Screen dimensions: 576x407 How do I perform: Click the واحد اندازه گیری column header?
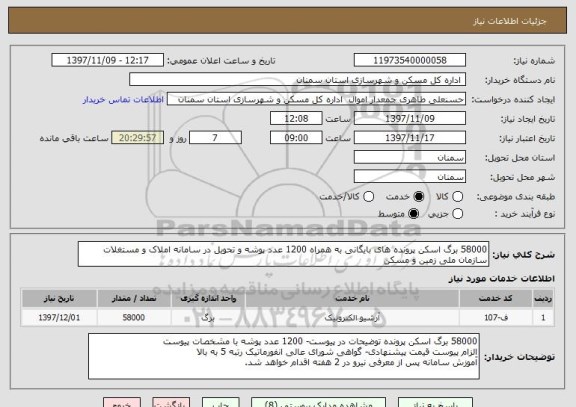[208, 298]
